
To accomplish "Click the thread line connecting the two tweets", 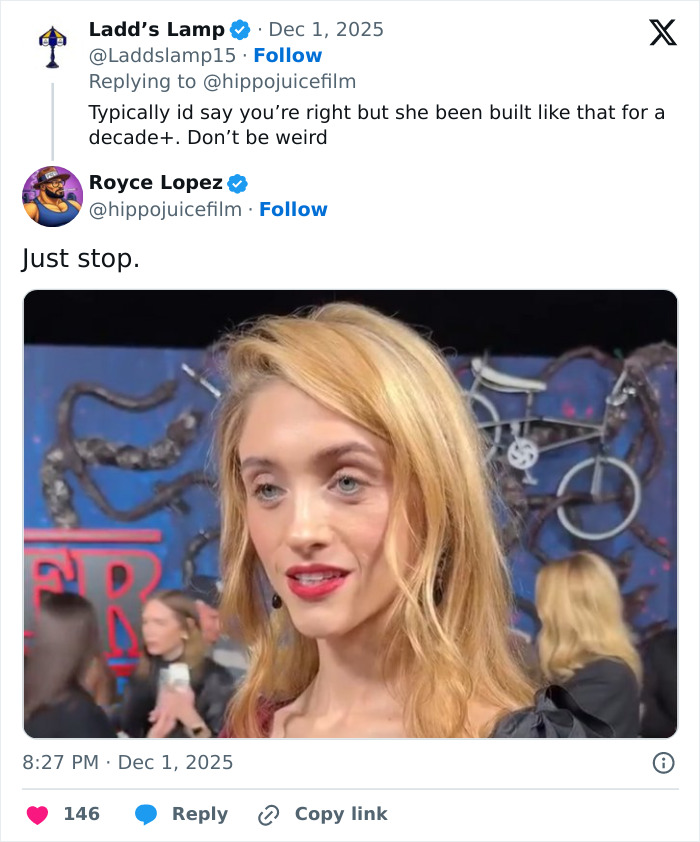I will coord(52,120).
